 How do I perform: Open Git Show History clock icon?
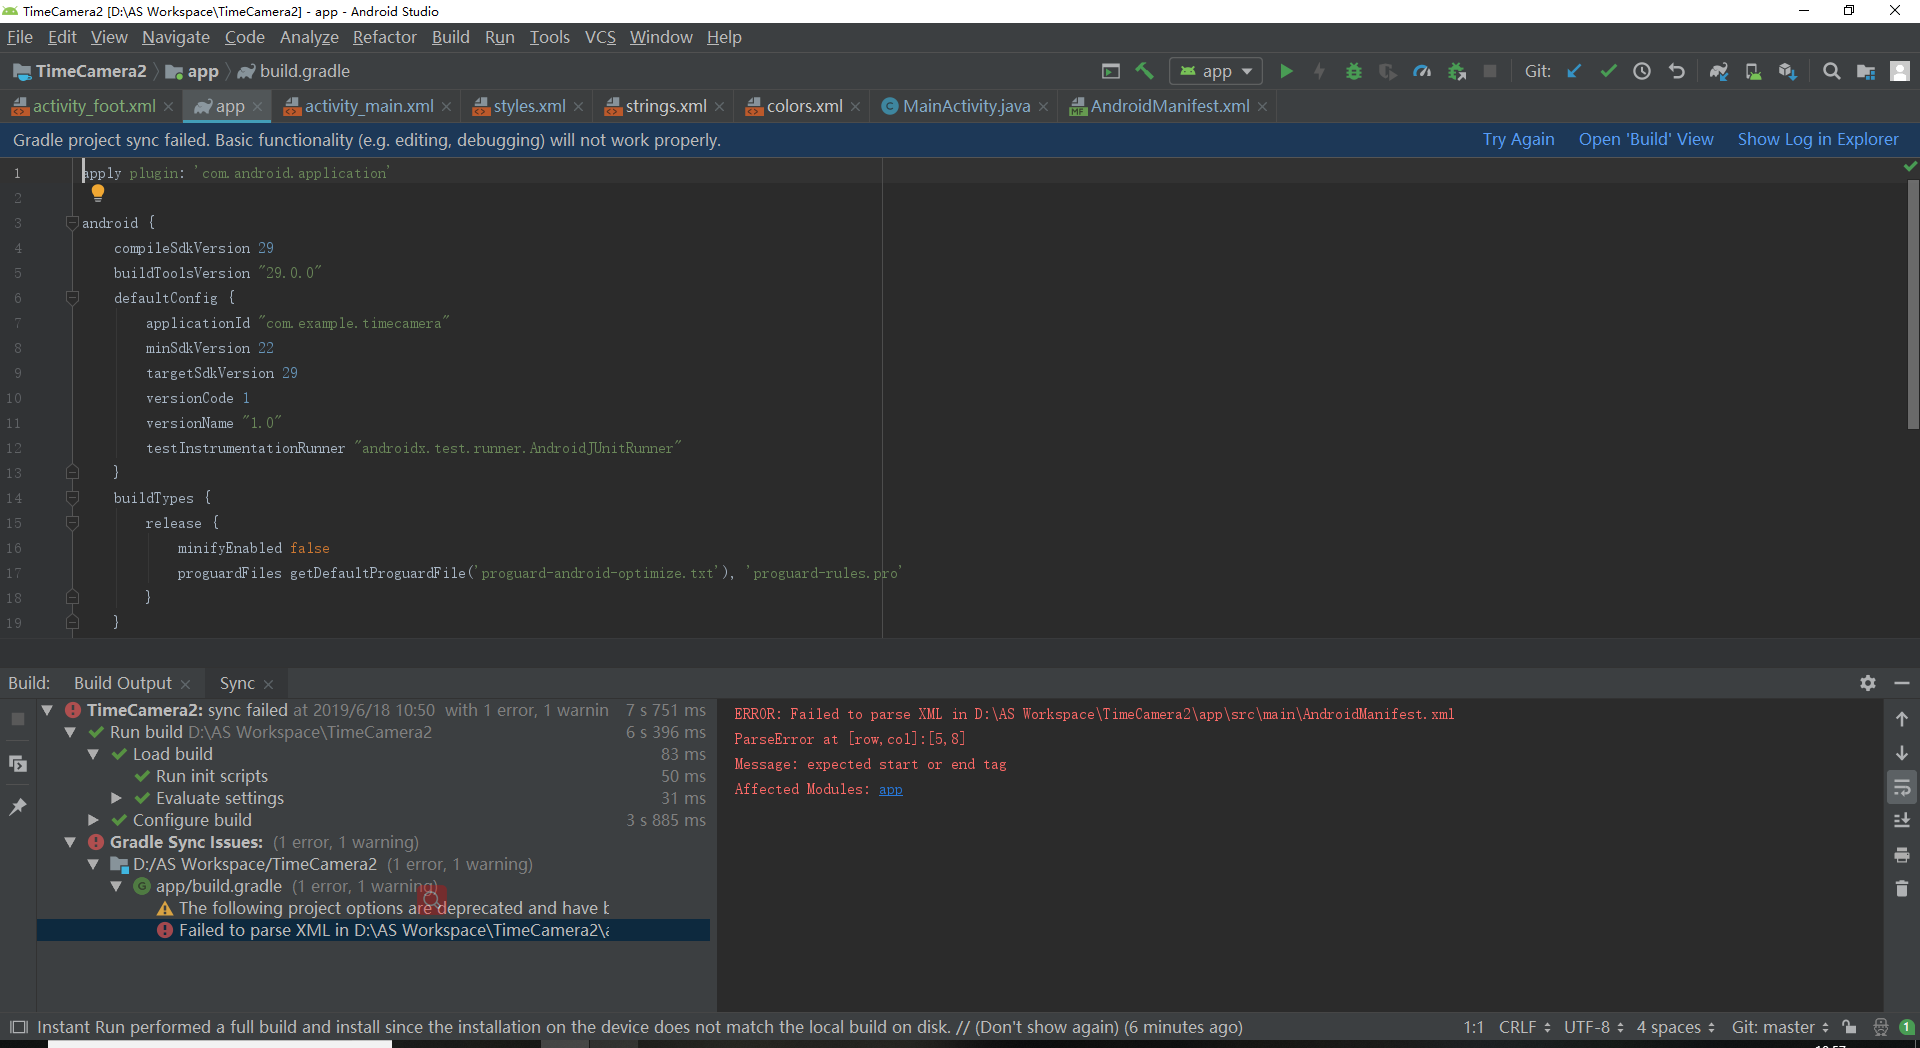click(x=1642, y=71)
